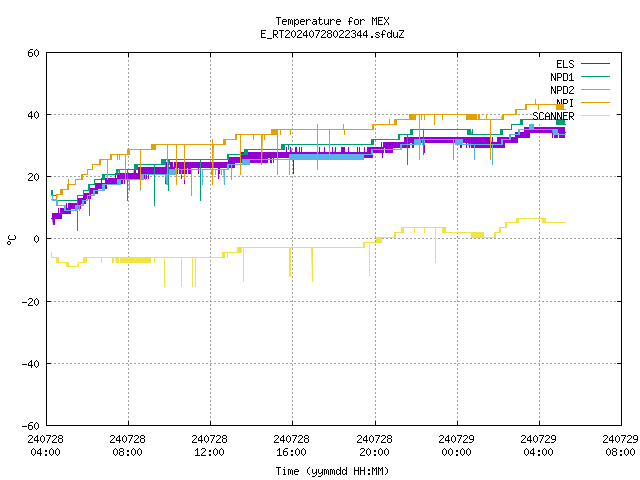Click the x-axis tick 240728 16:00
Viewport: 640px width, 480px height.
click(291, 446)
